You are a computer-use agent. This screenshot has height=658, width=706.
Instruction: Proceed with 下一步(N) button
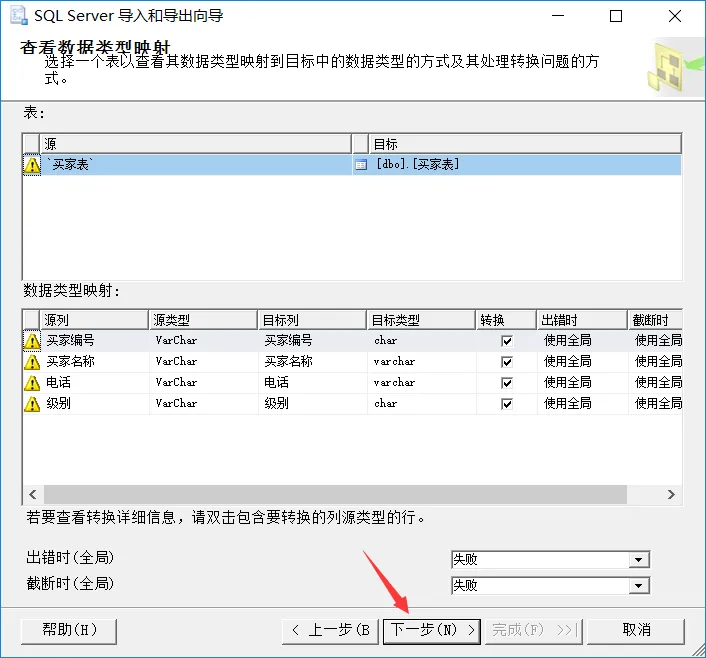coord(432,631)
